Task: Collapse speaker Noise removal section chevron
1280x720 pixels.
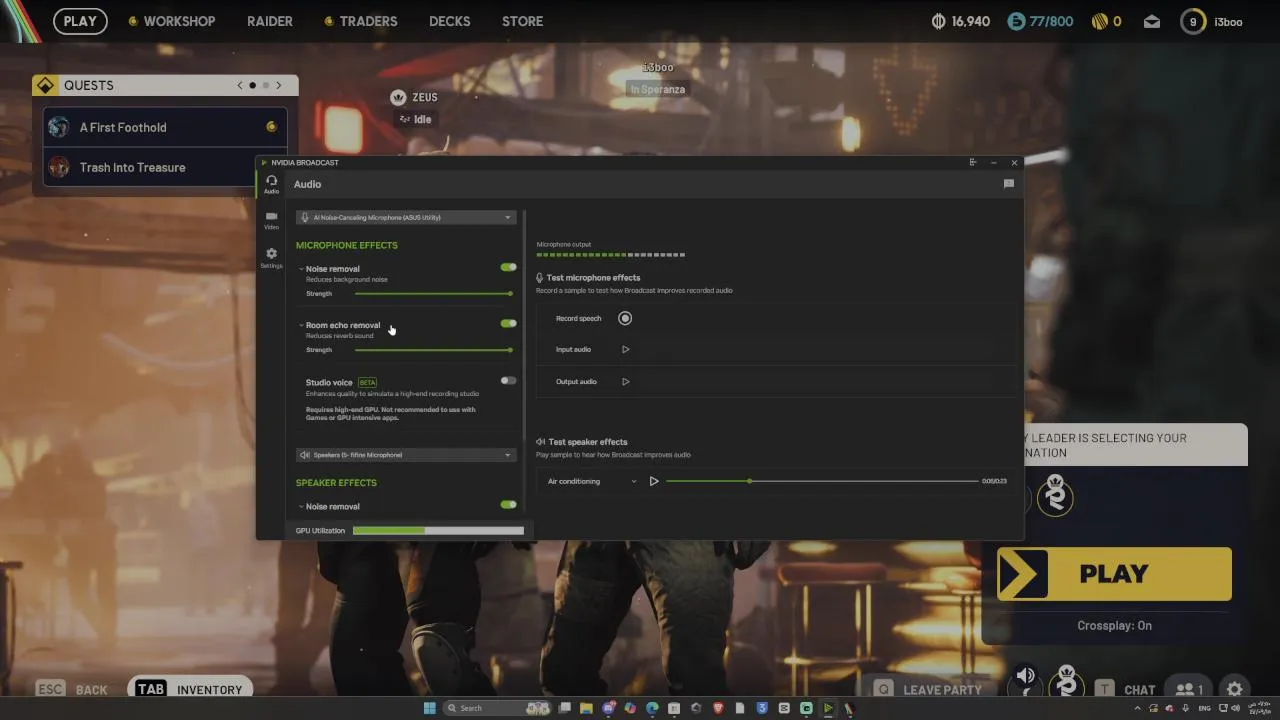Action: click(x=301, y=507)
